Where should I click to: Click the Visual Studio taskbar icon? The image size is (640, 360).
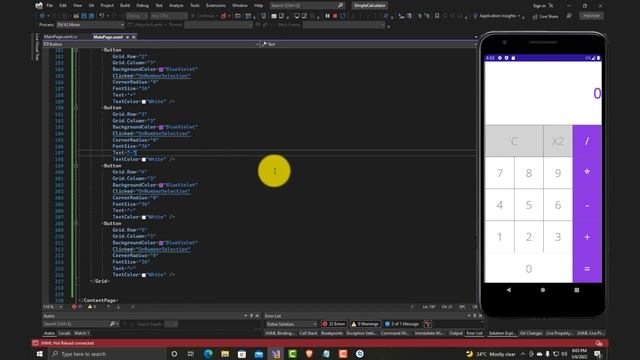(276, 354)
